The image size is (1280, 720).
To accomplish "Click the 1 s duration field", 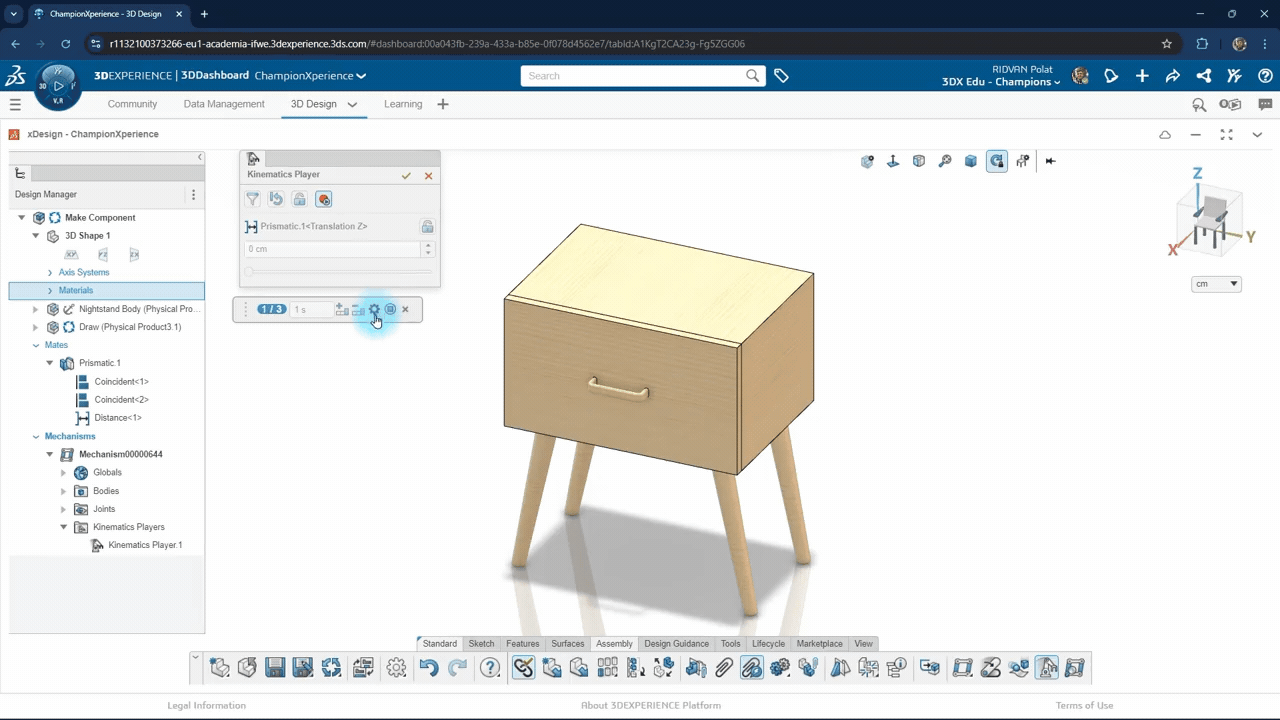I will point(310,310).
